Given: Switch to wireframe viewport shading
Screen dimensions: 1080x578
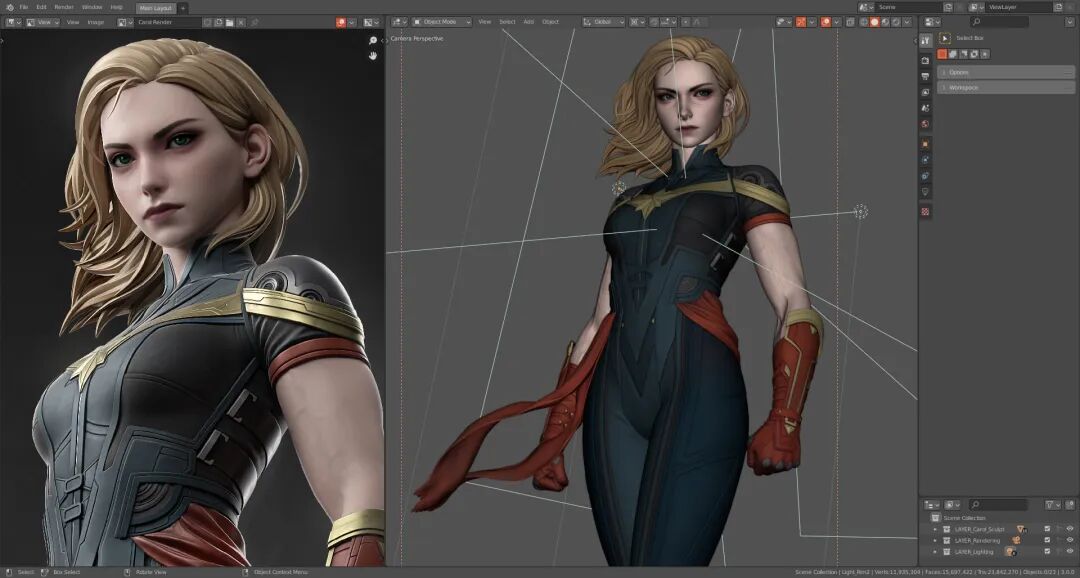Looking at the screenshot, I should click(863, 22).
